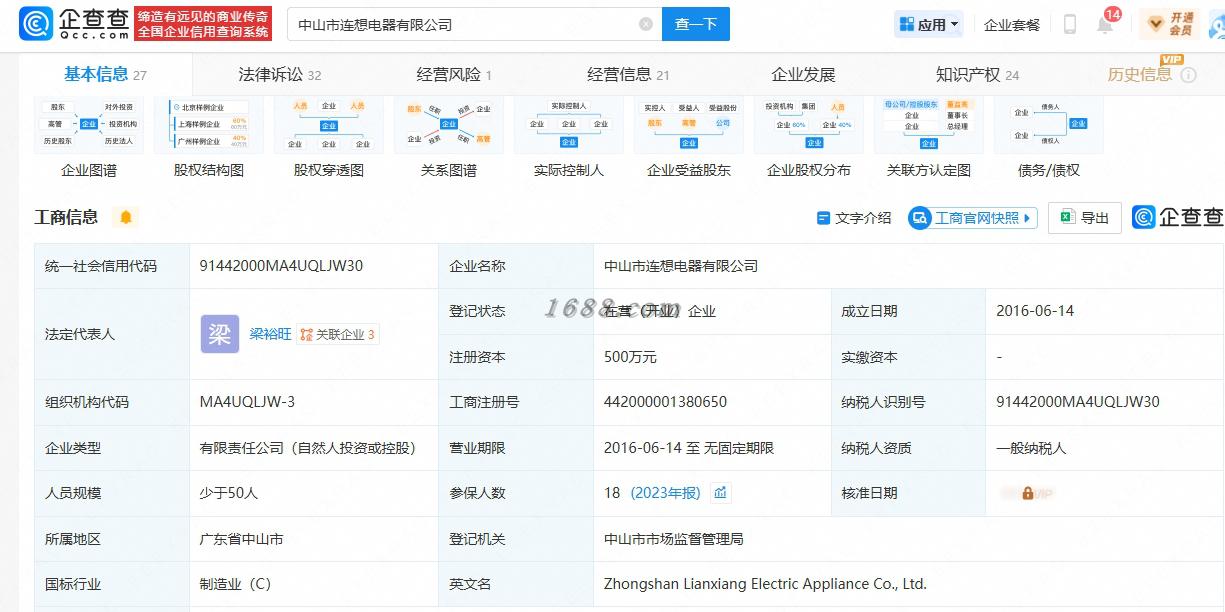The image size is (1225, 612).
Task: Open legal representative 梁裕旺 link
Action: (x=270, y=334)
